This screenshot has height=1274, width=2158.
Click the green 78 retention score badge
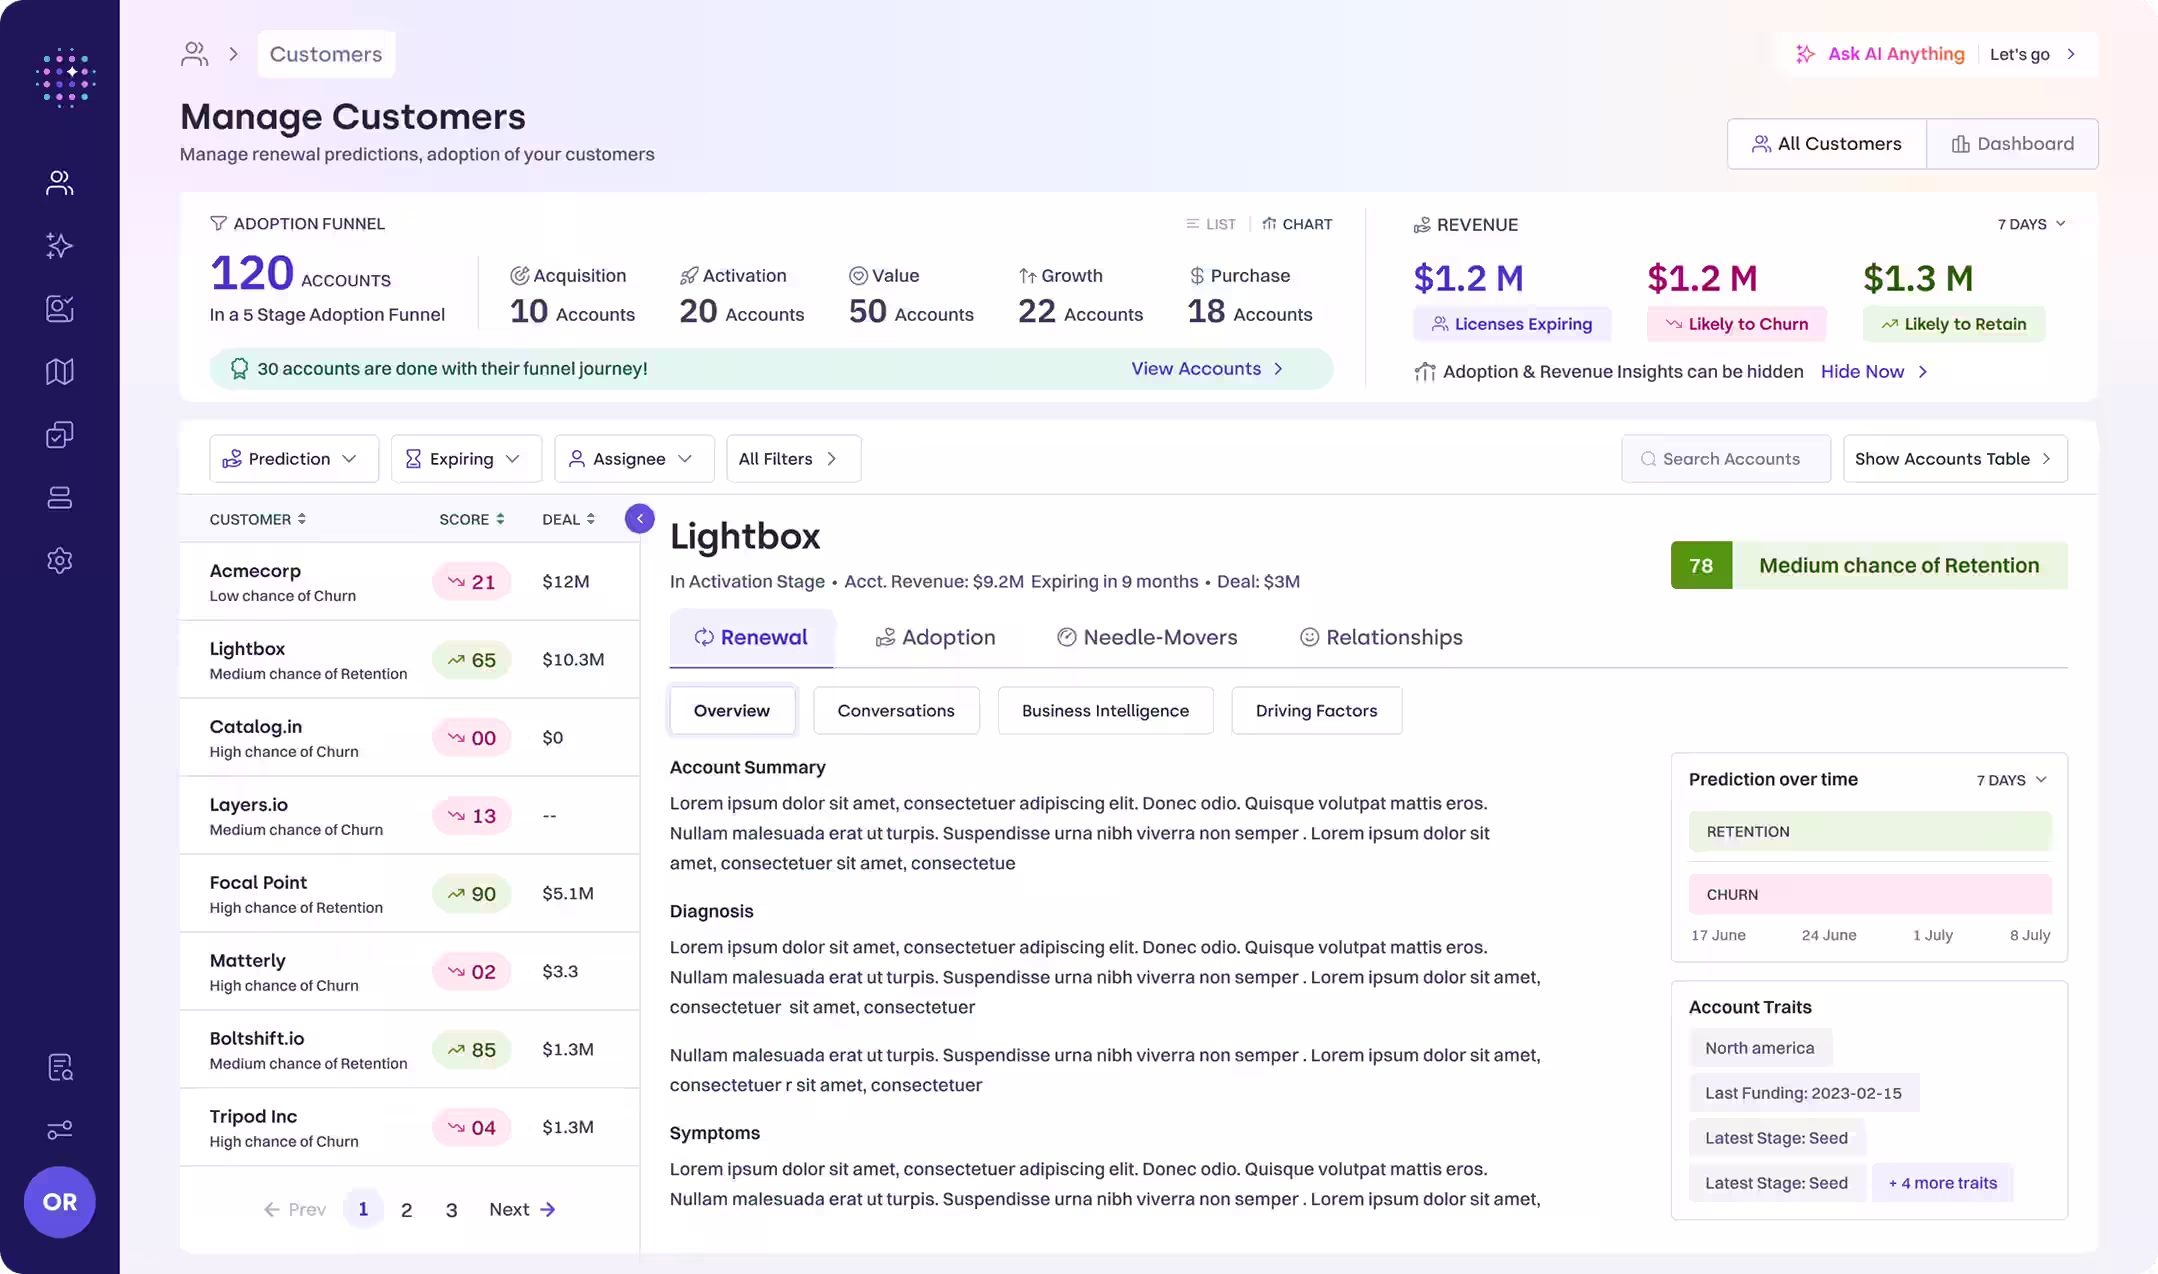tap(1700, 565)
